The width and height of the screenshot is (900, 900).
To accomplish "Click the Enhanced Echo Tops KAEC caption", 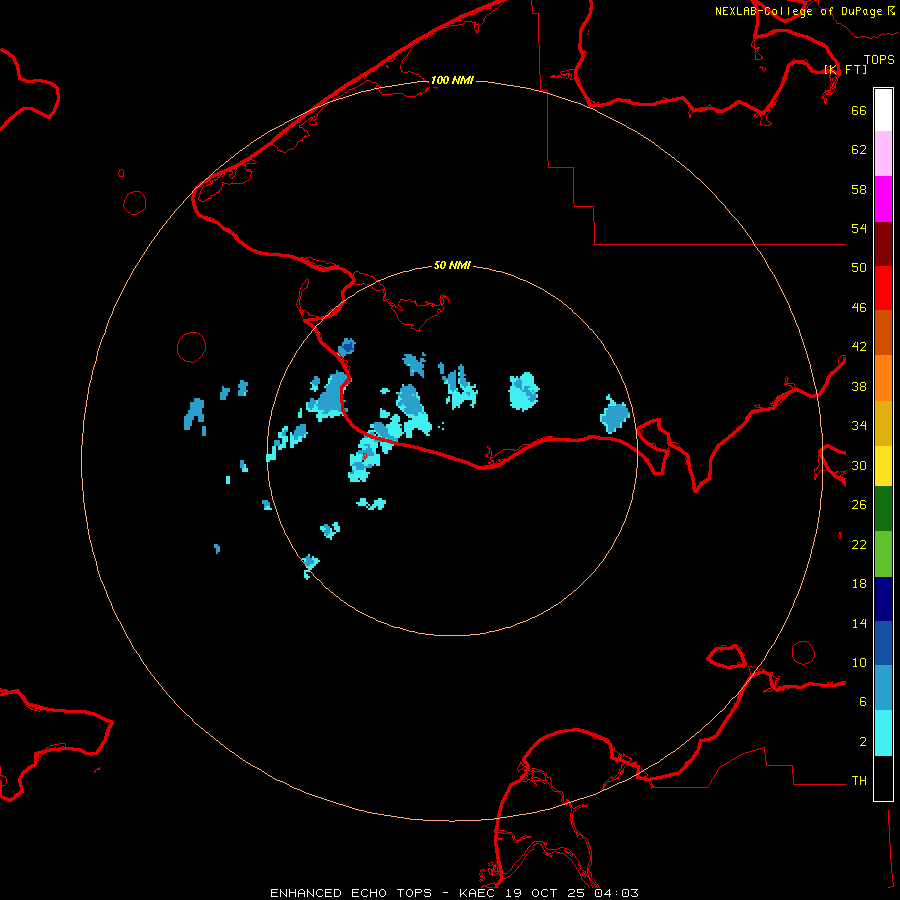I will tap(454, 893).
